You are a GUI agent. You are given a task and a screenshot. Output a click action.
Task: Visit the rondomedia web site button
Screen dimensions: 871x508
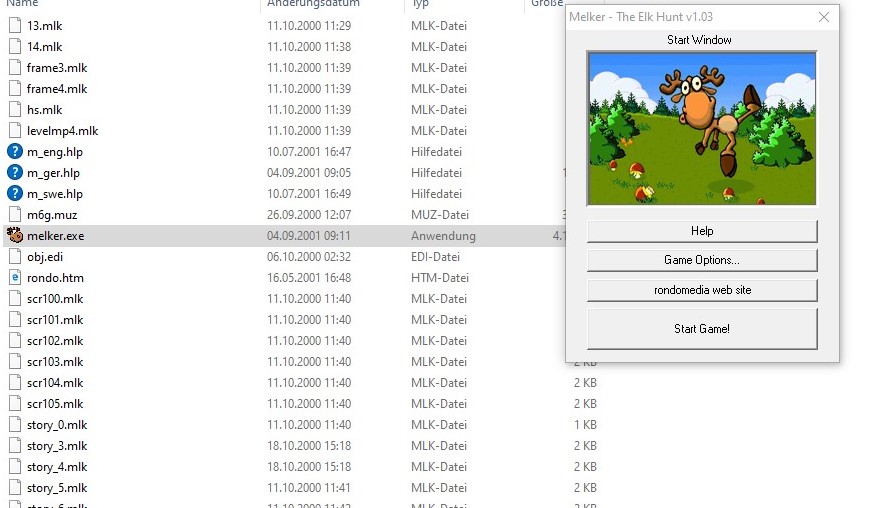(x=702, y=290)
